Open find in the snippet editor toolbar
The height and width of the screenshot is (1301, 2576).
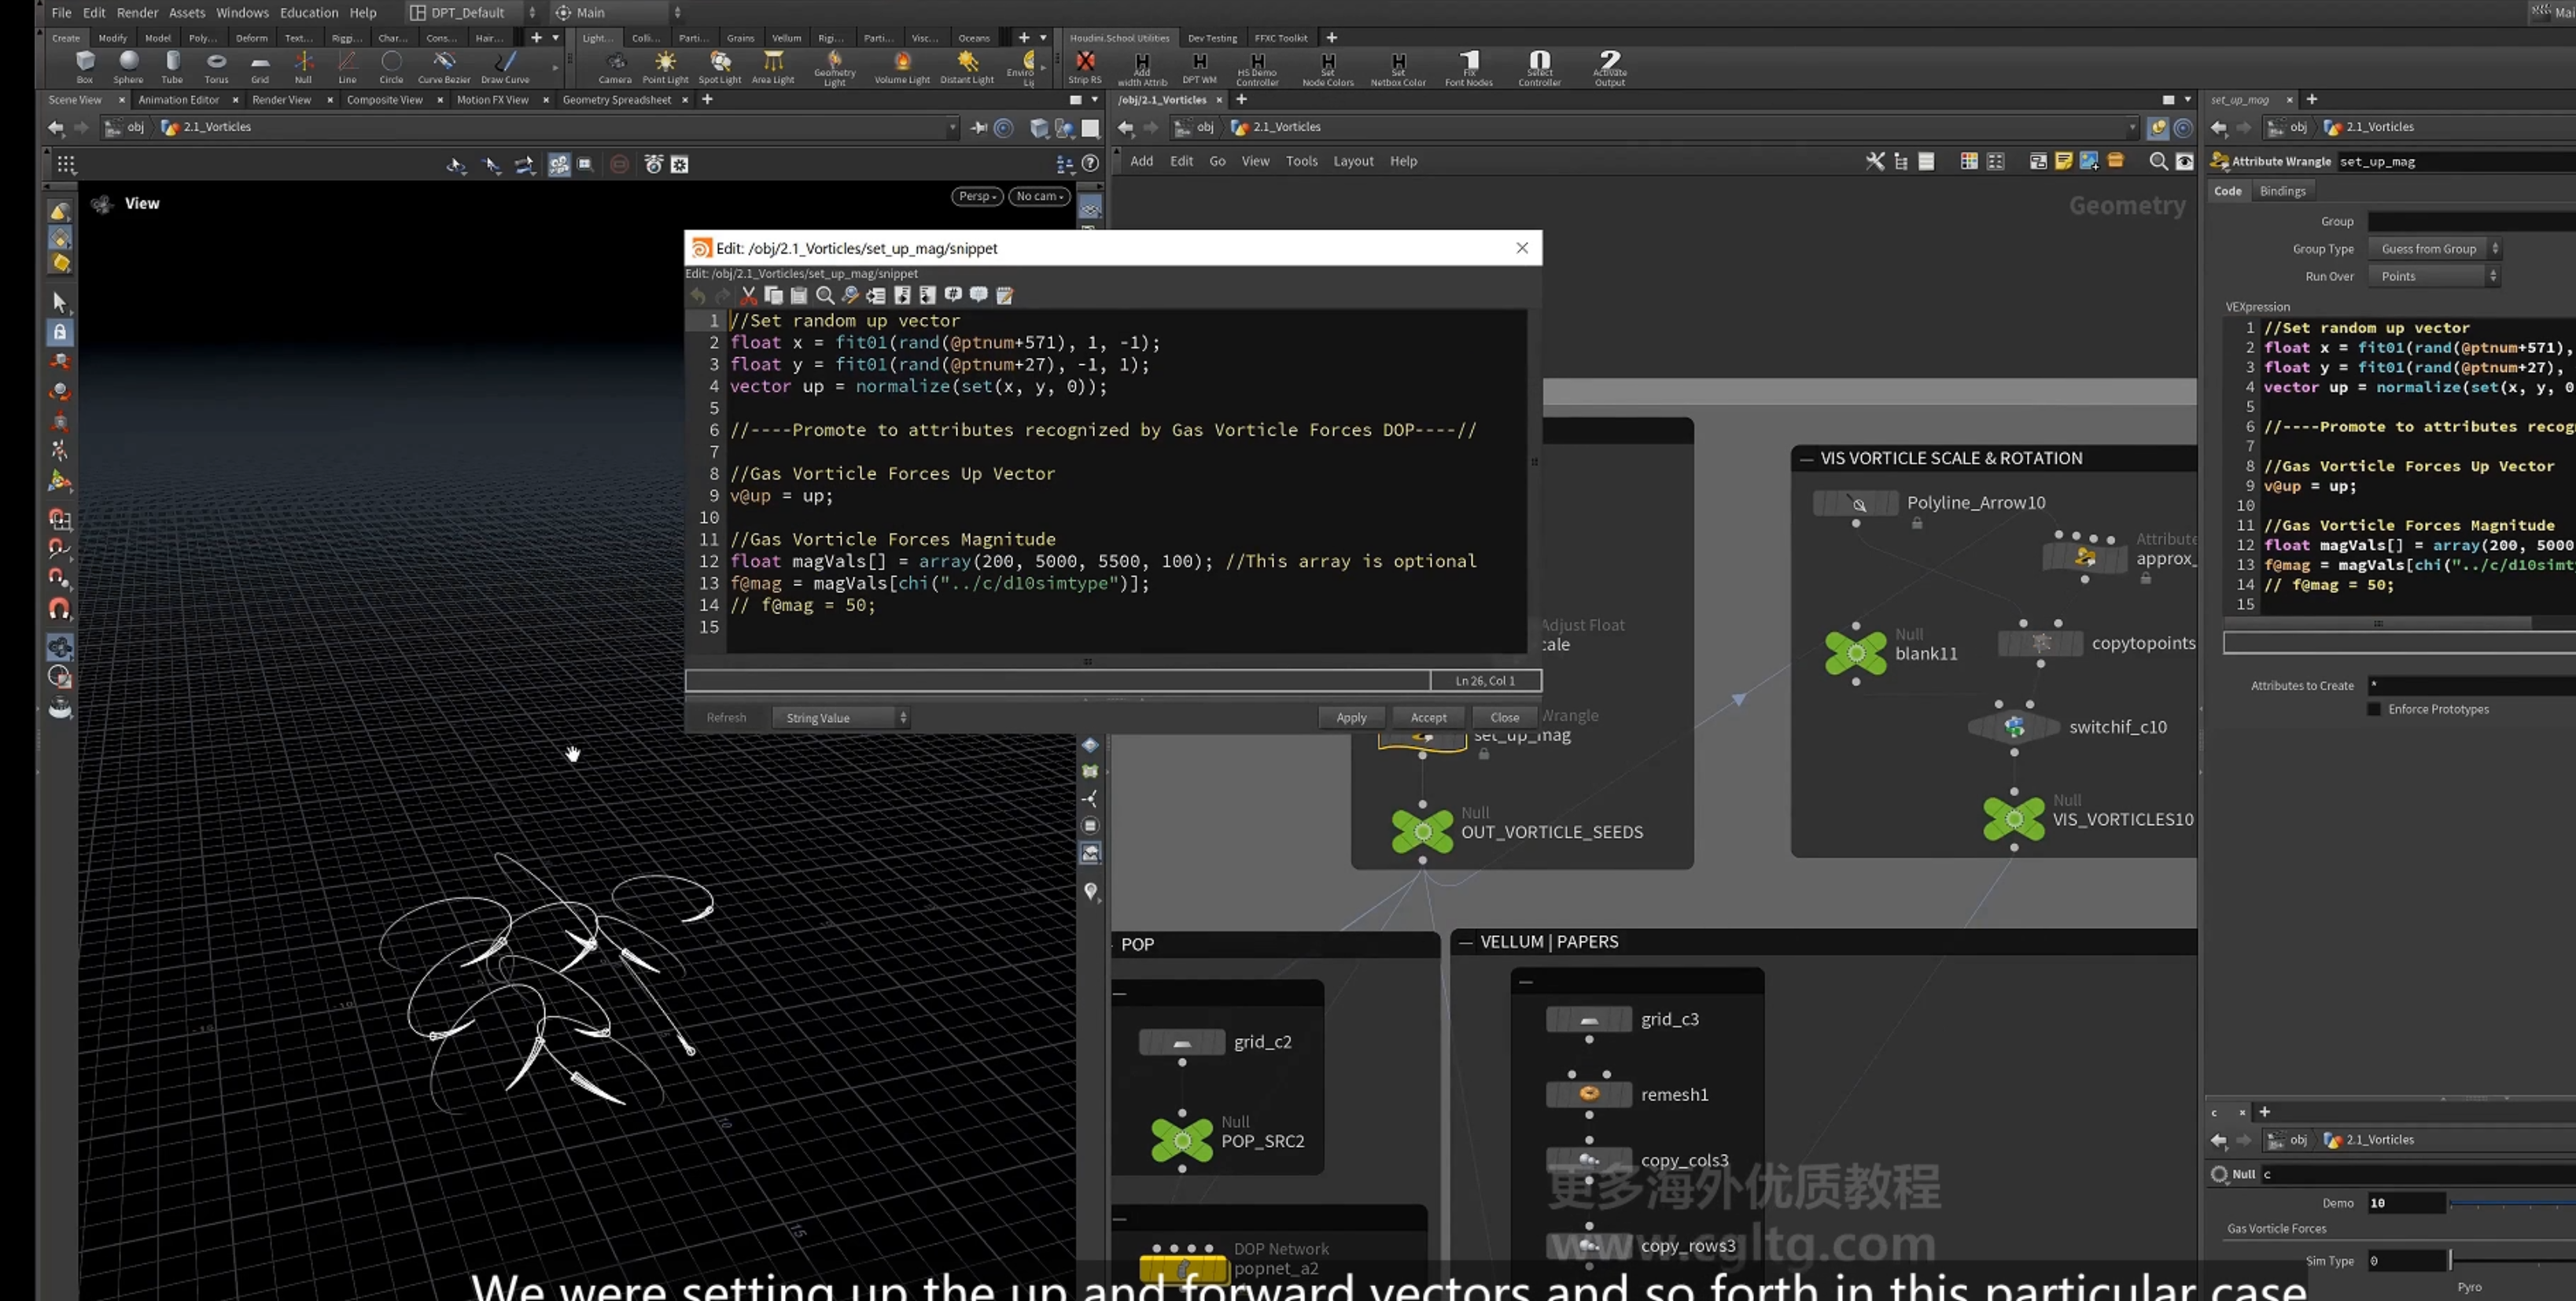click(825, 295)
